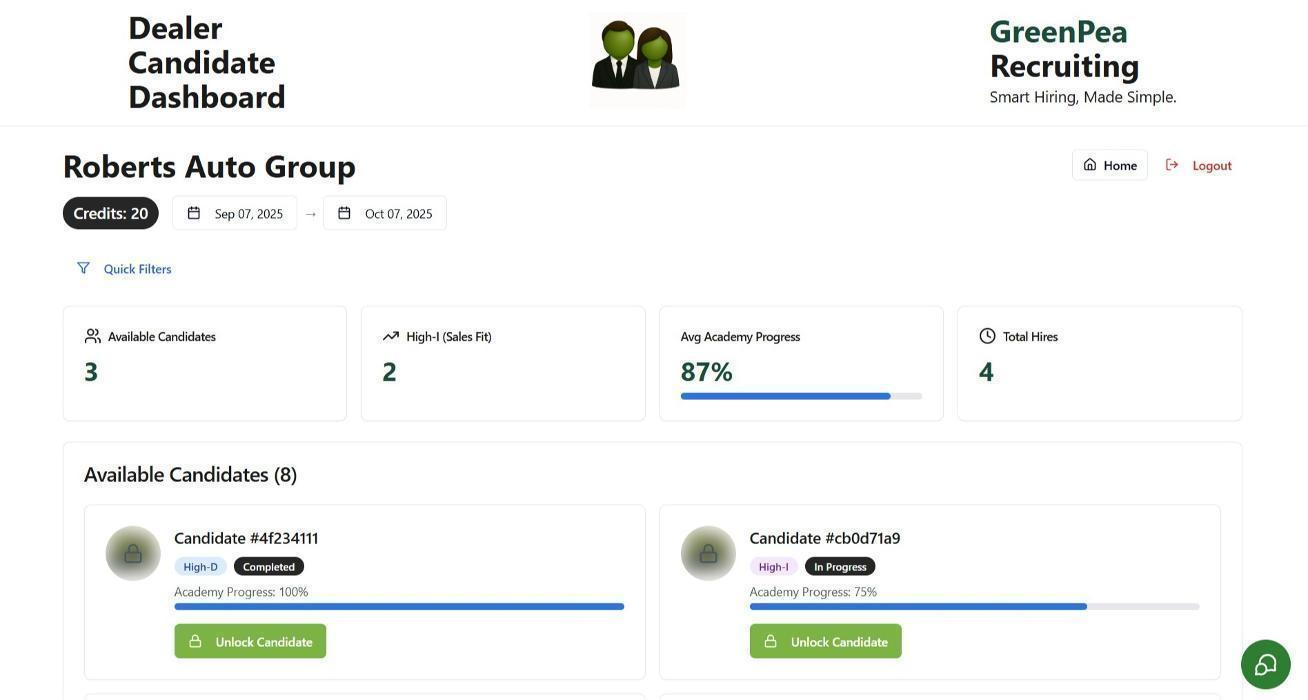The image size is (1308, 700).
Task: Click the trending arrow icon on High-I card
Action: point(390,336)
